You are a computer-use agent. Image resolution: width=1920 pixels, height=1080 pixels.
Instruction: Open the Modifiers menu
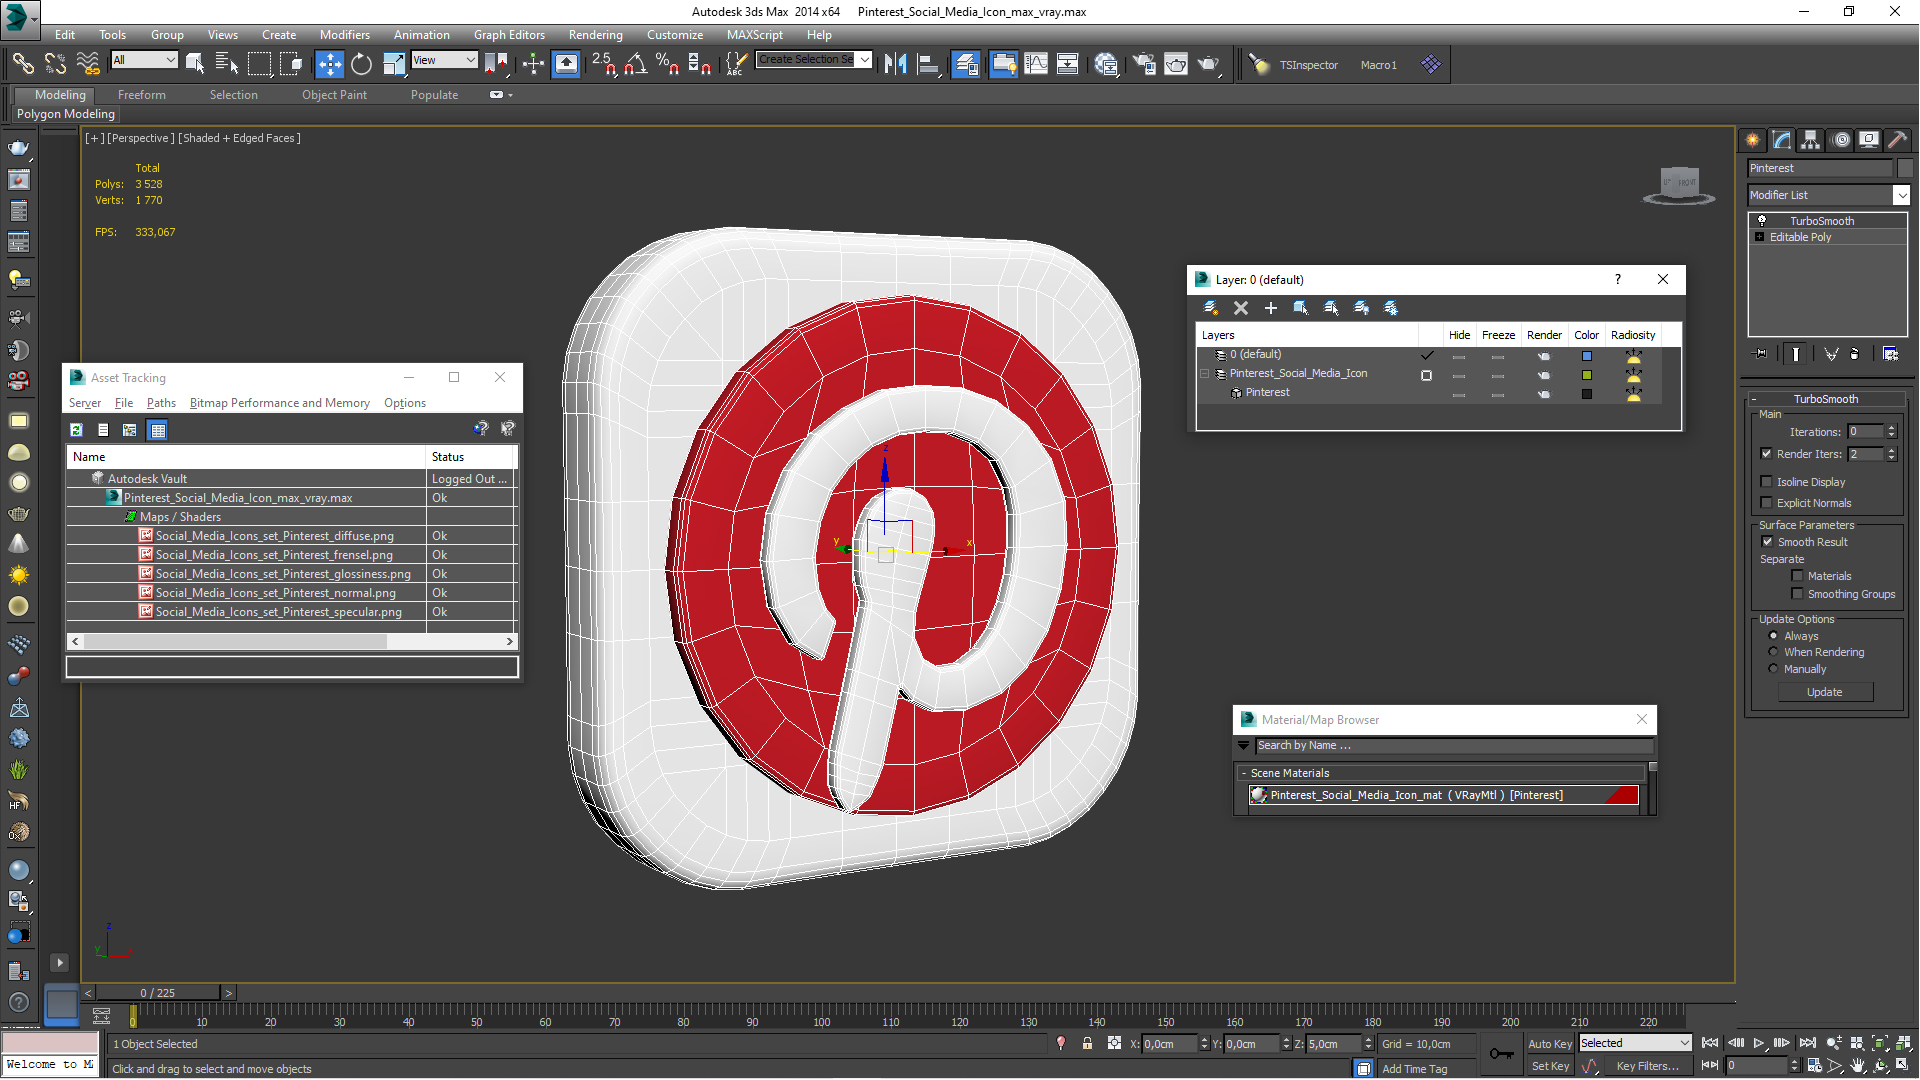click(x=344, y=35)
